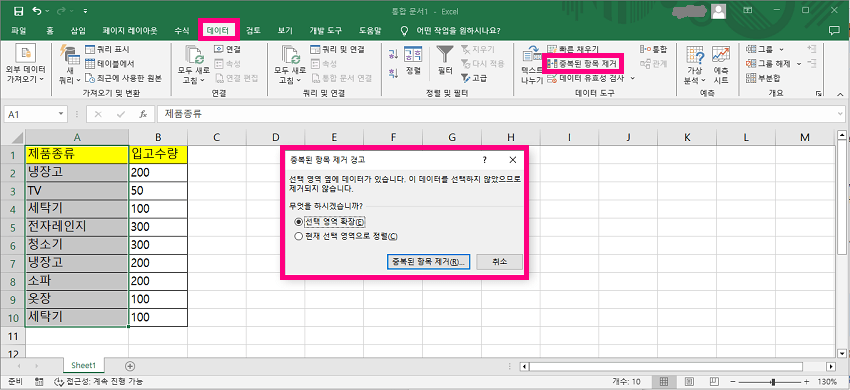Open the 개요 group dialog launcher
850x390 pixels.
(818, 93)
